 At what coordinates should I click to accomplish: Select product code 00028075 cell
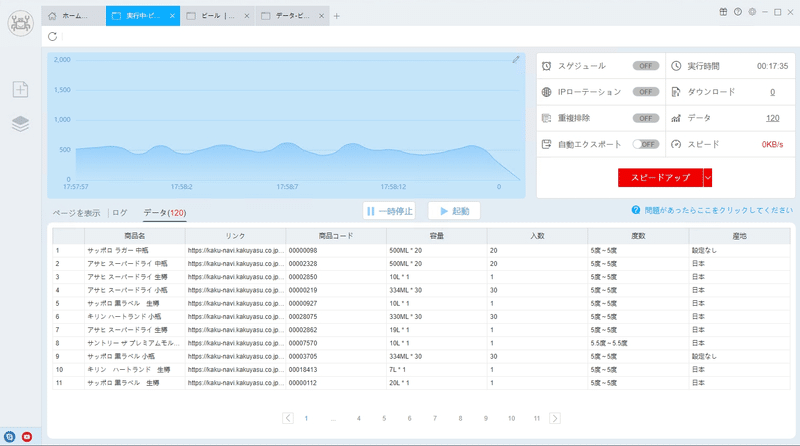pos(336,317)
